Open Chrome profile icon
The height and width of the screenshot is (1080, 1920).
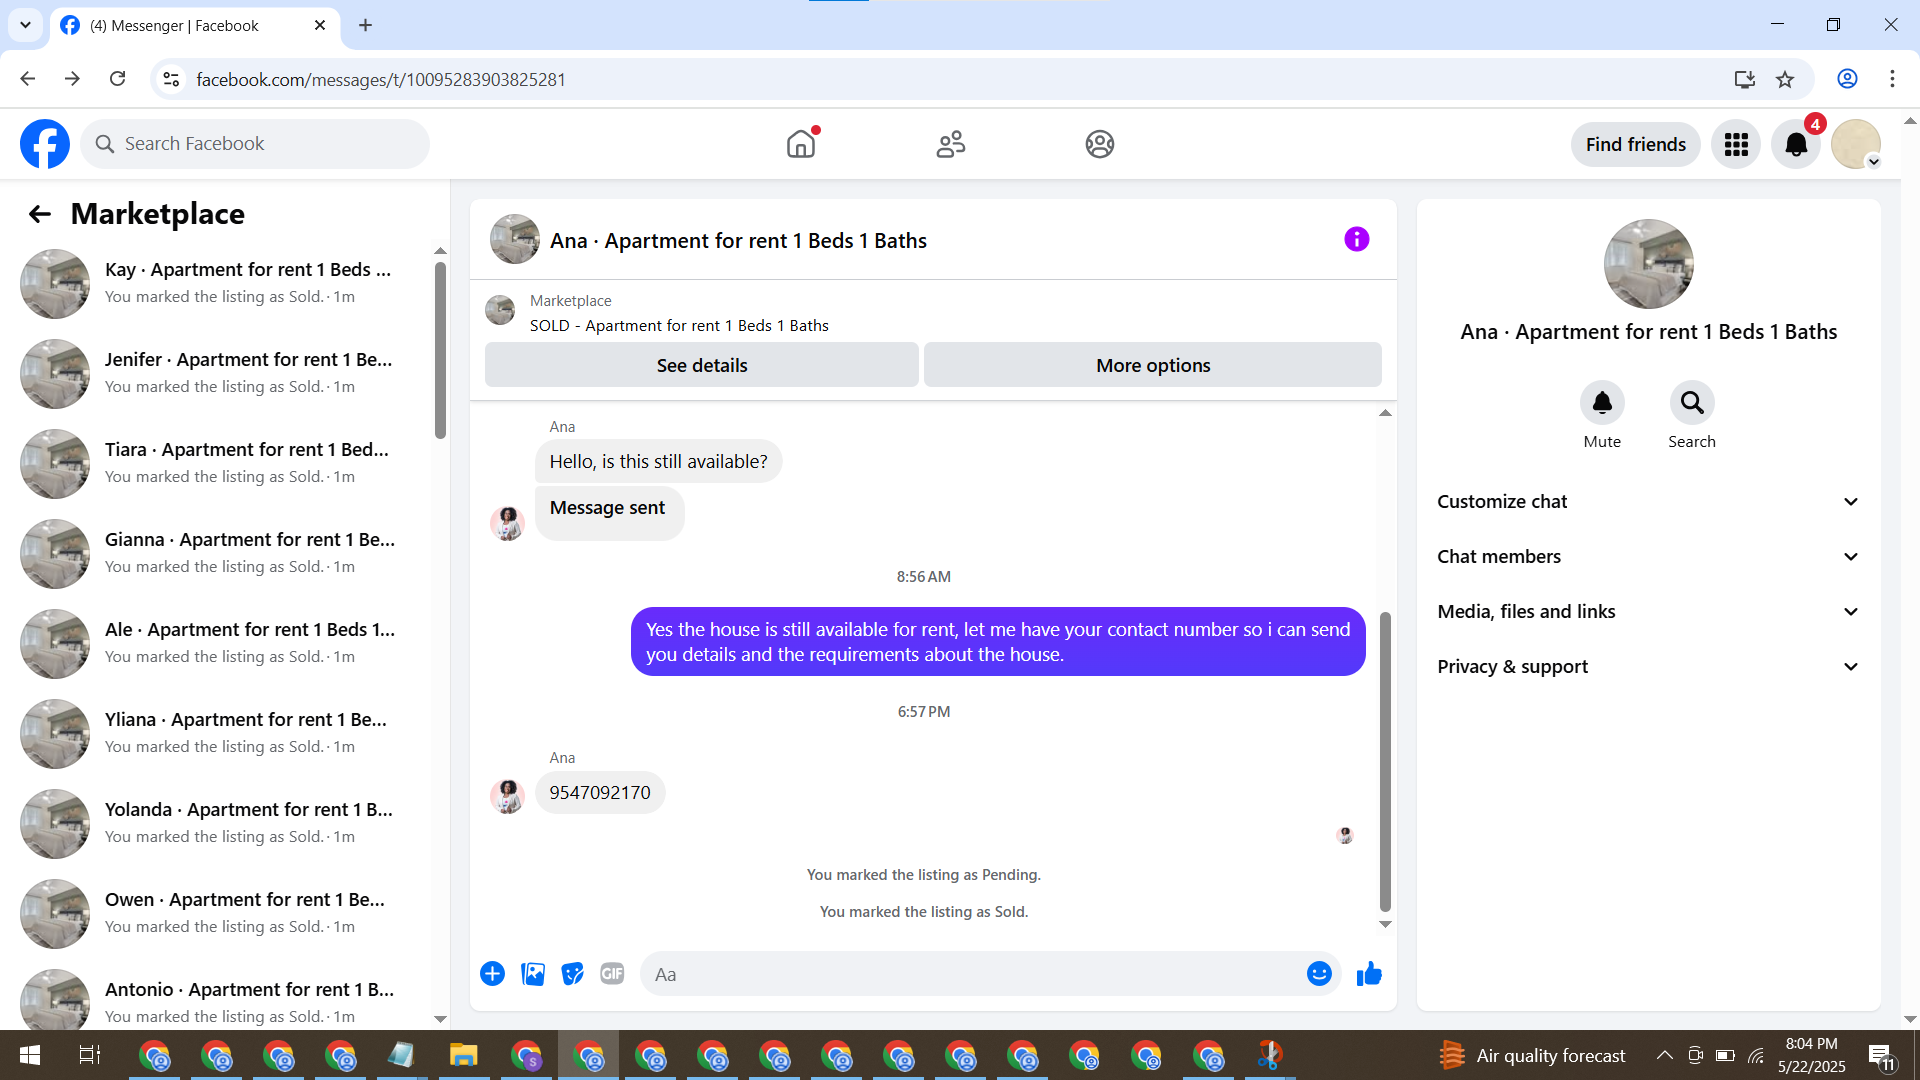tap(1847, 79)
